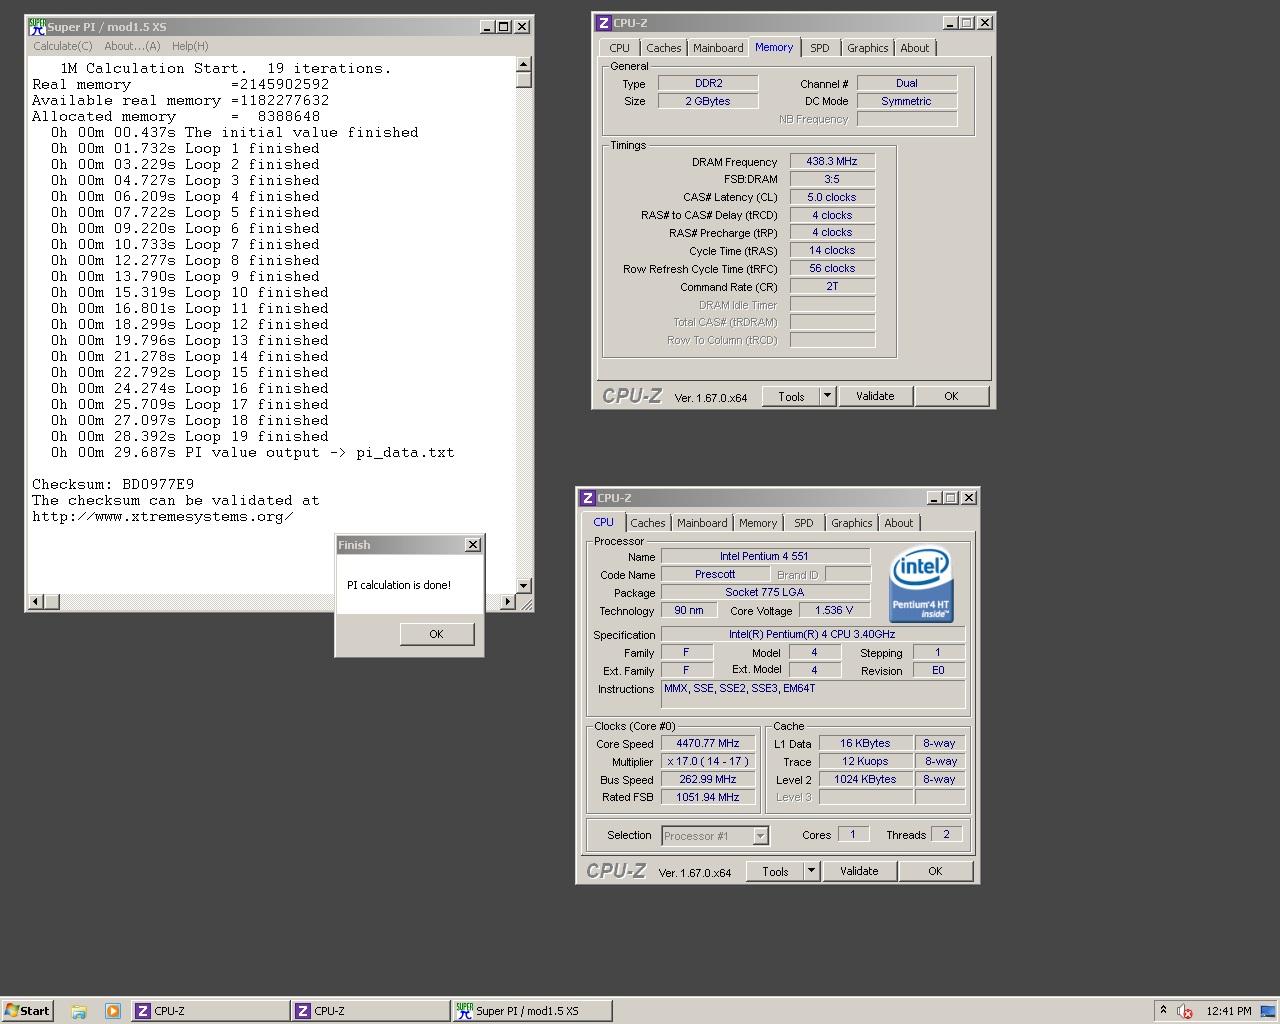Viewport: 1280px width, 1024px height.
Task: Click Super PI vertical scrollbar down arrow
Action: point(524,585)
